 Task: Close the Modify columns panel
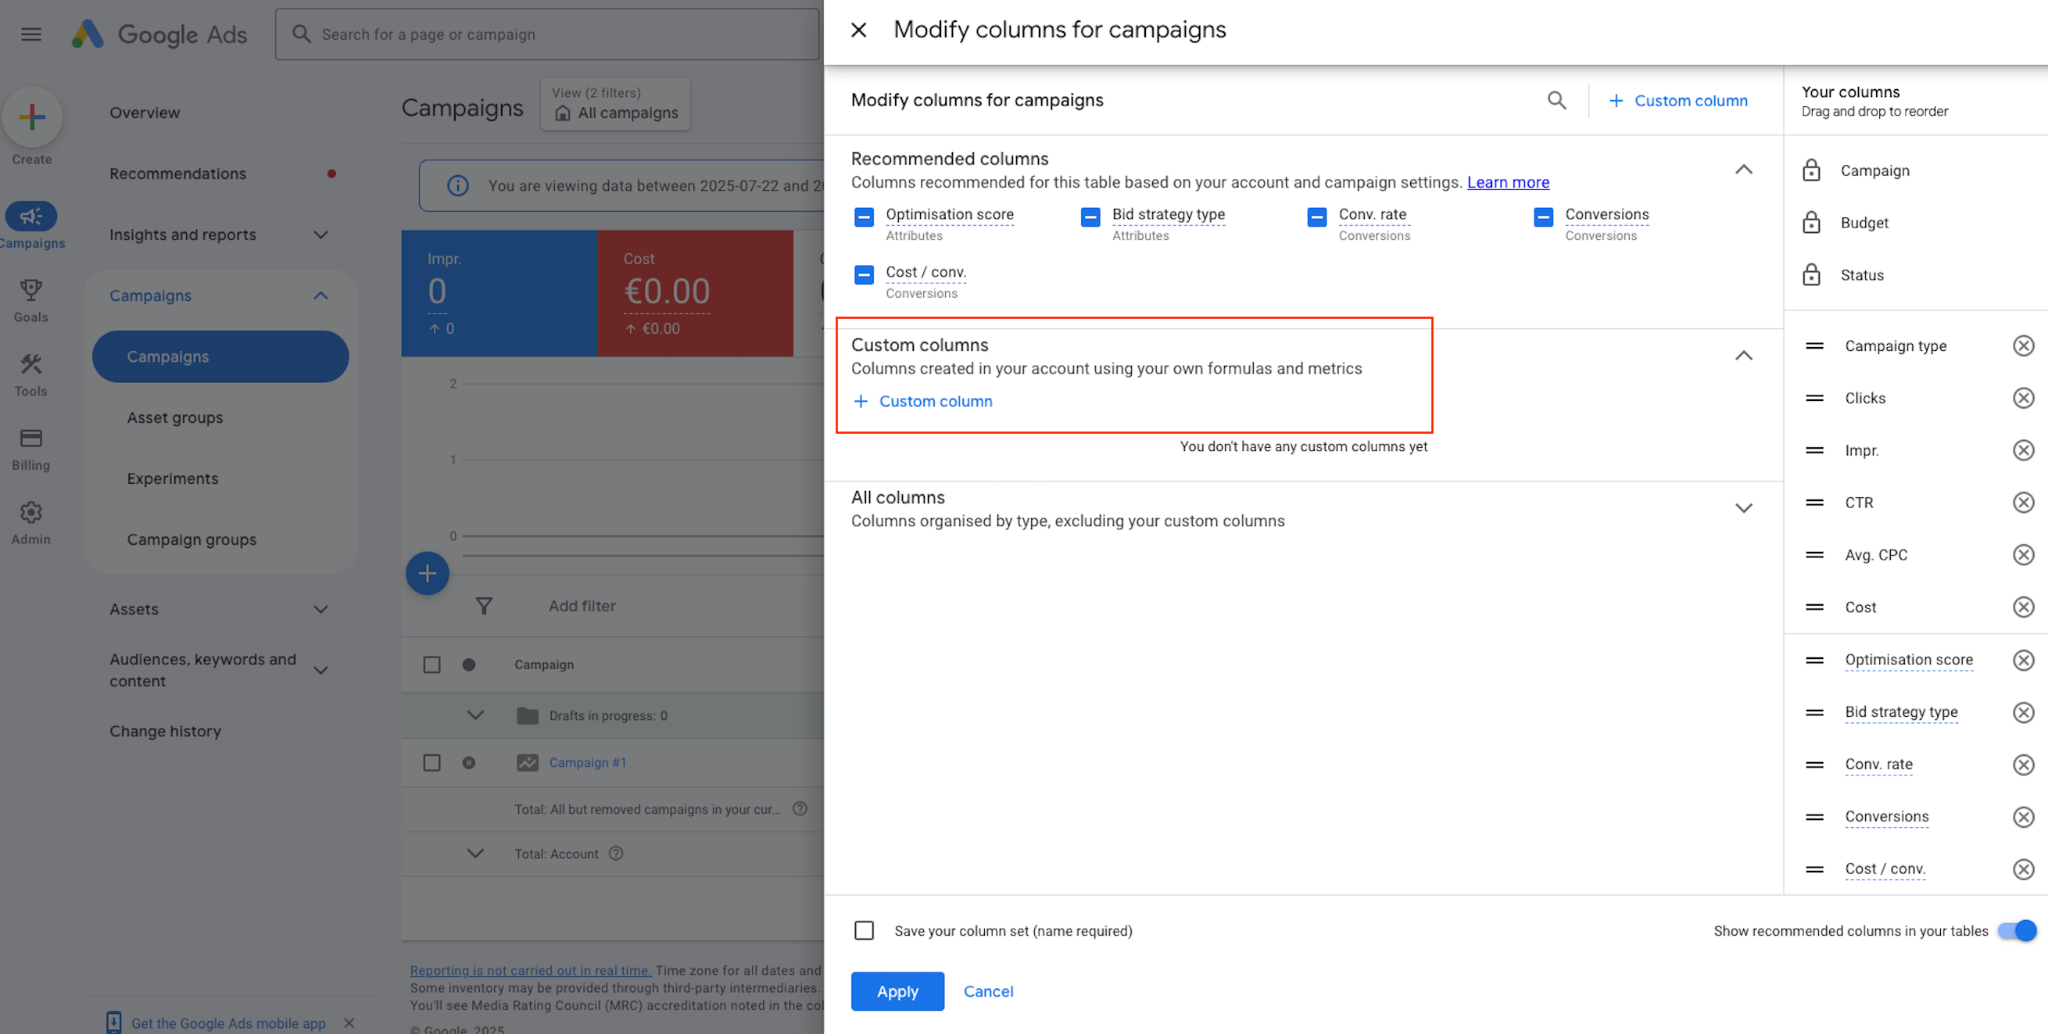[x=858, y=30]
